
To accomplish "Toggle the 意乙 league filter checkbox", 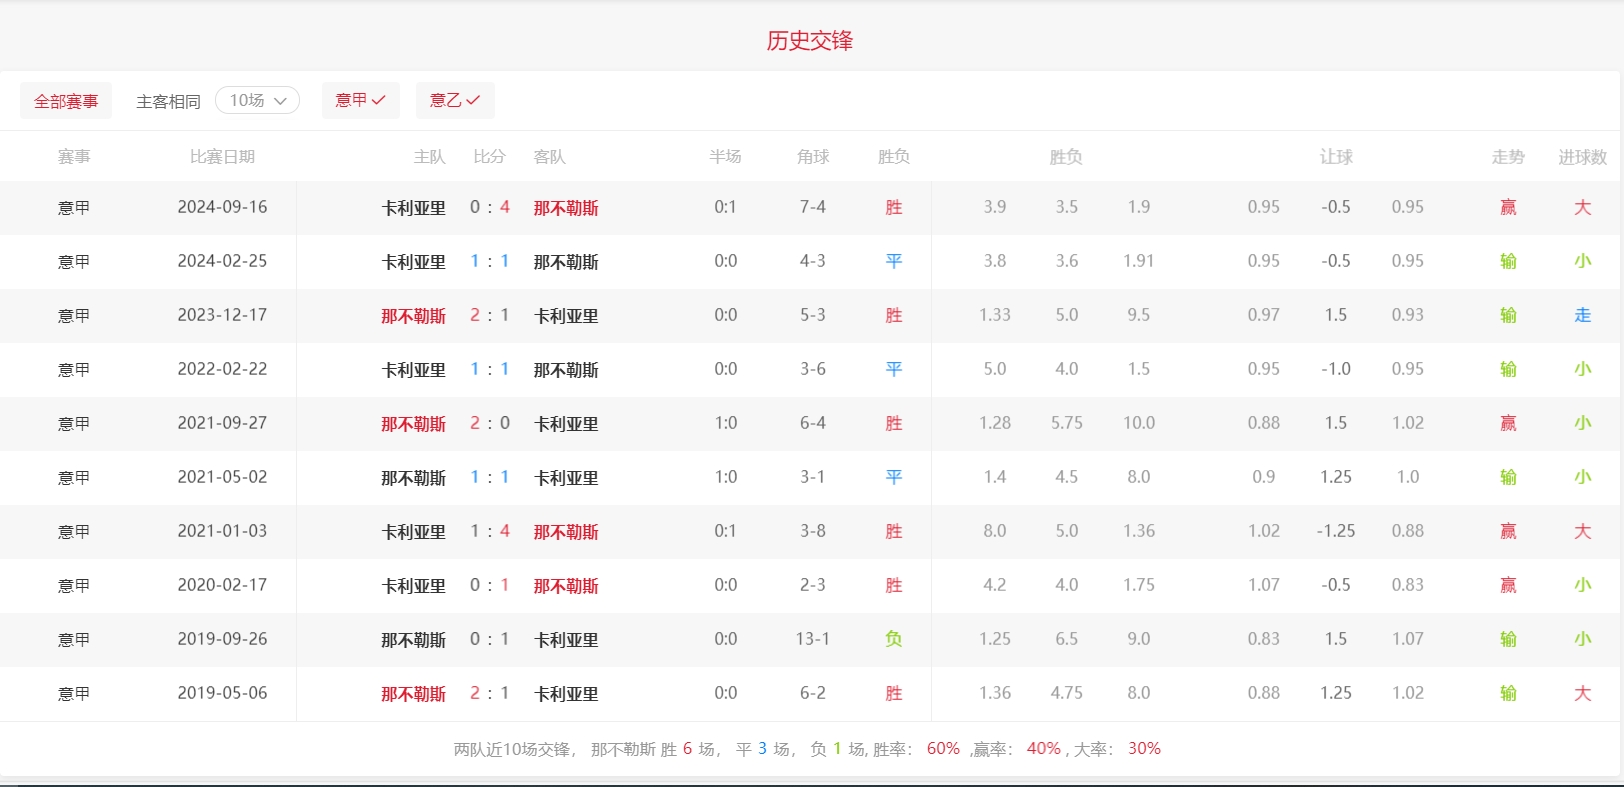I will 455,100.
